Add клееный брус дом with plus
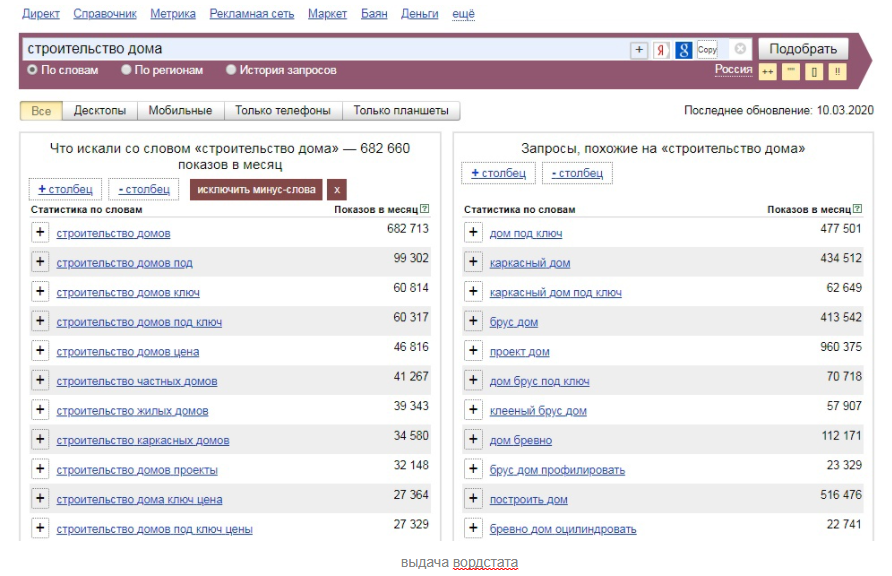The image size is (892, 576). click(473, 409)
